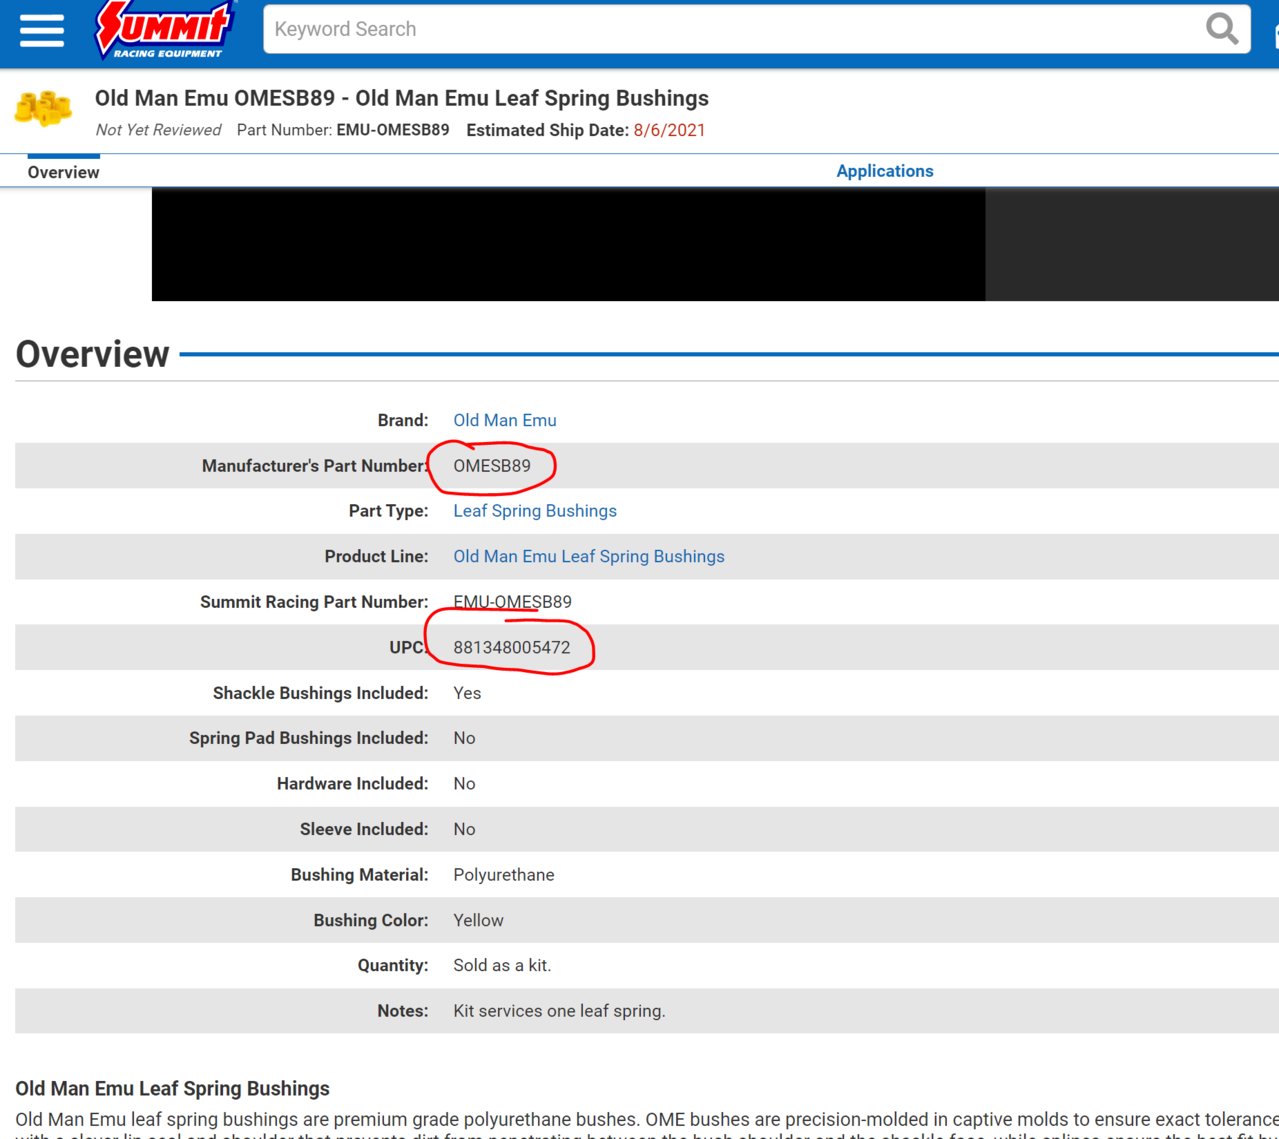Click the 'Sold as a kit.' quantity value
1279x1139 pixels.
pos(502,965)
